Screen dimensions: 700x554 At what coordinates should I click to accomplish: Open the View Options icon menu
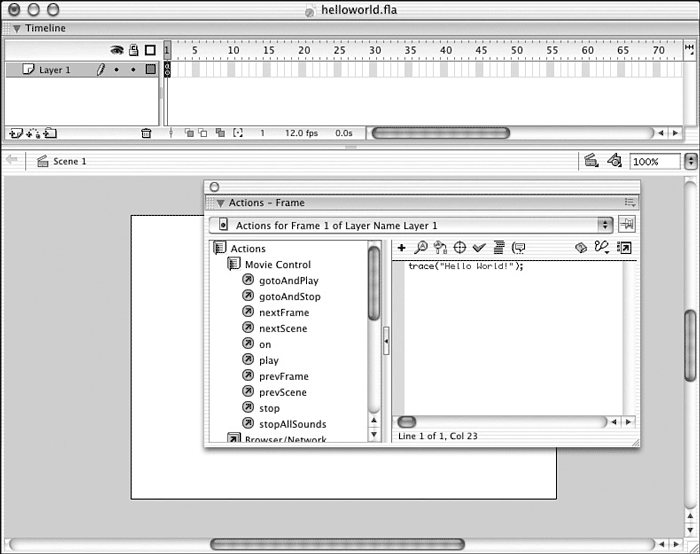[x=624, y=247]
